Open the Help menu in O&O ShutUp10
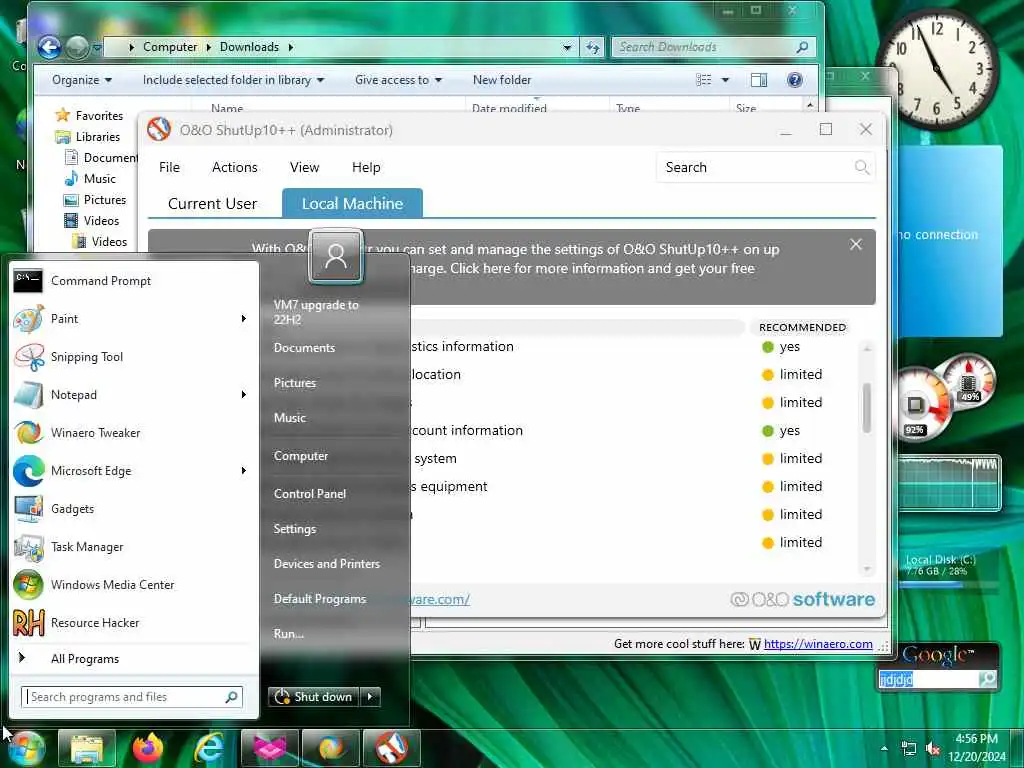1024x768 pixels. point(366,167)
